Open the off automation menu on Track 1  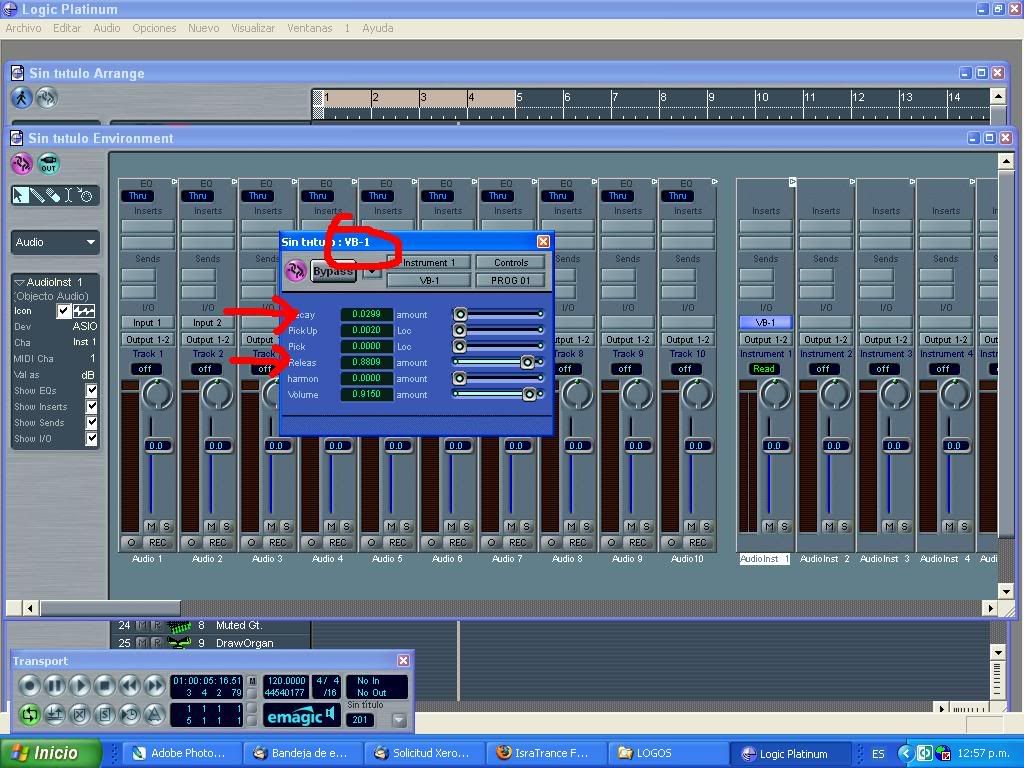[145, 369]
